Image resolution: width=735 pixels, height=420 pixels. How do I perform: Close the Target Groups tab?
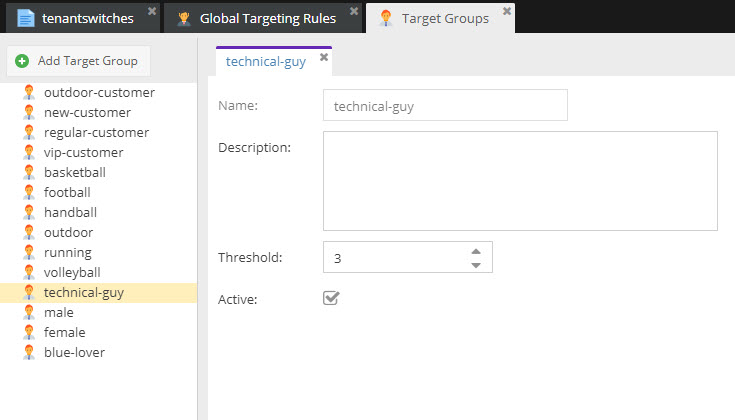tap(507, 11)
